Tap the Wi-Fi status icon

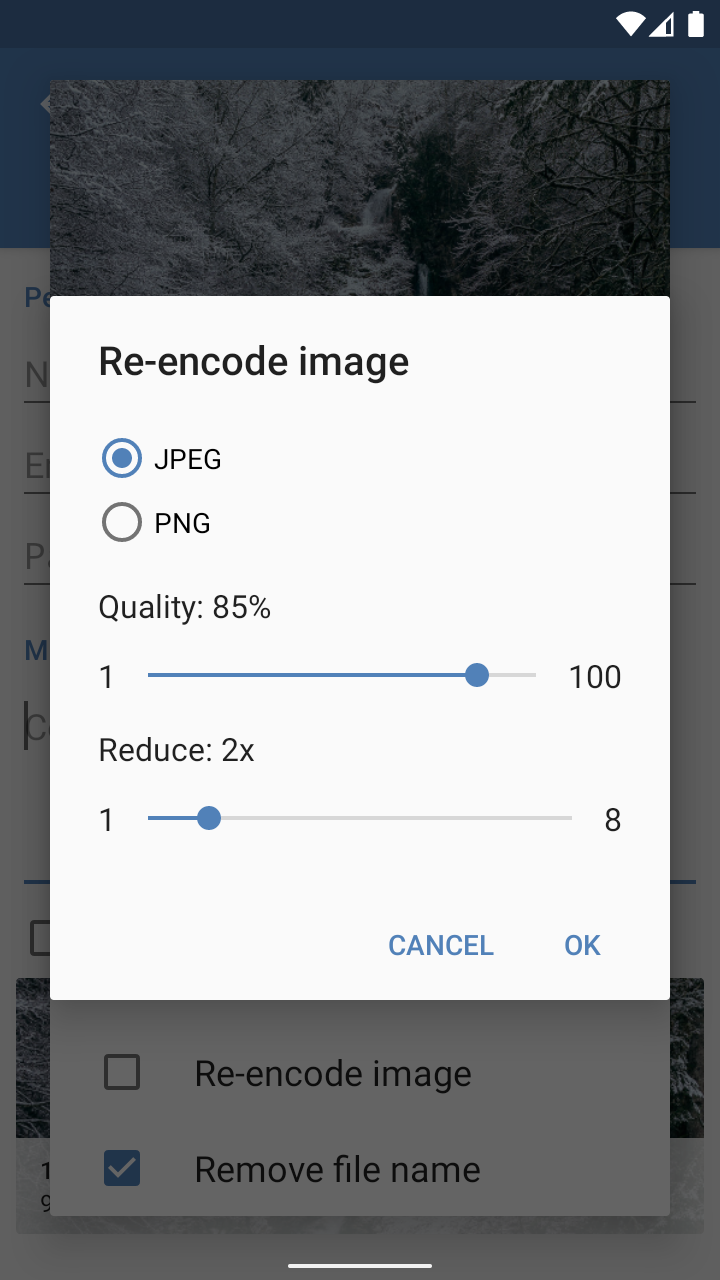coord(630,25)
